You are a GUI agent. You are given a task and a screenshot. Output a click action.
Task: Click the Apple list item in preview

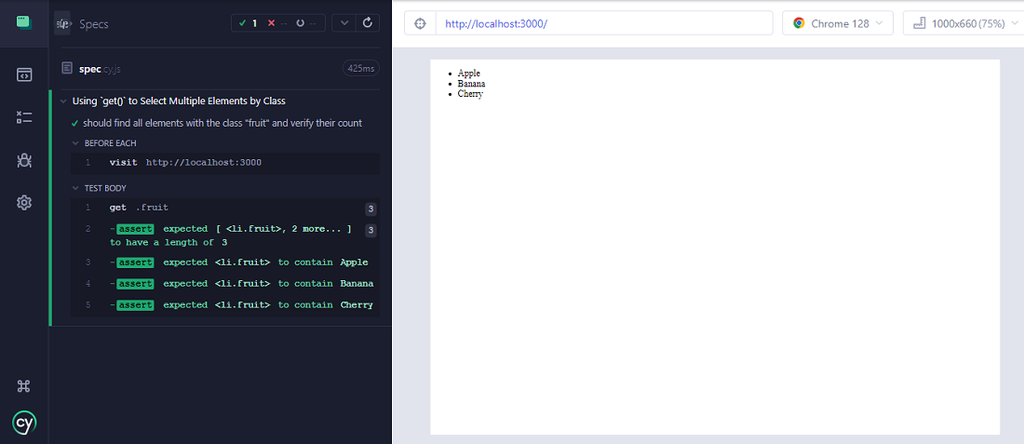coord(469,73)
